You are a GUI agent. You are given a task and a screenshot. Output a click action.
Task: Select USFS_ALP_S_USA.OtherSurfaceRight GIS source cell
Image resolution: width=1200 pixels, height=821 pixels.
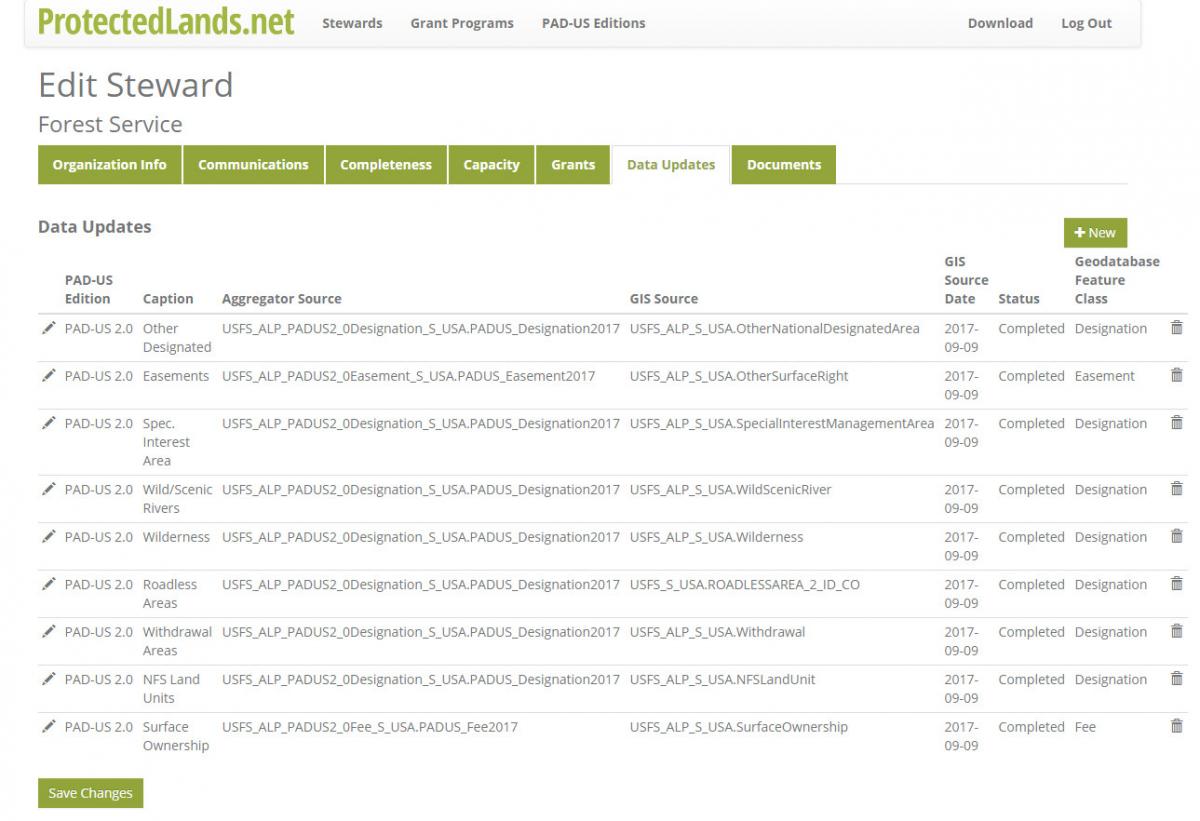coord(739,376)
